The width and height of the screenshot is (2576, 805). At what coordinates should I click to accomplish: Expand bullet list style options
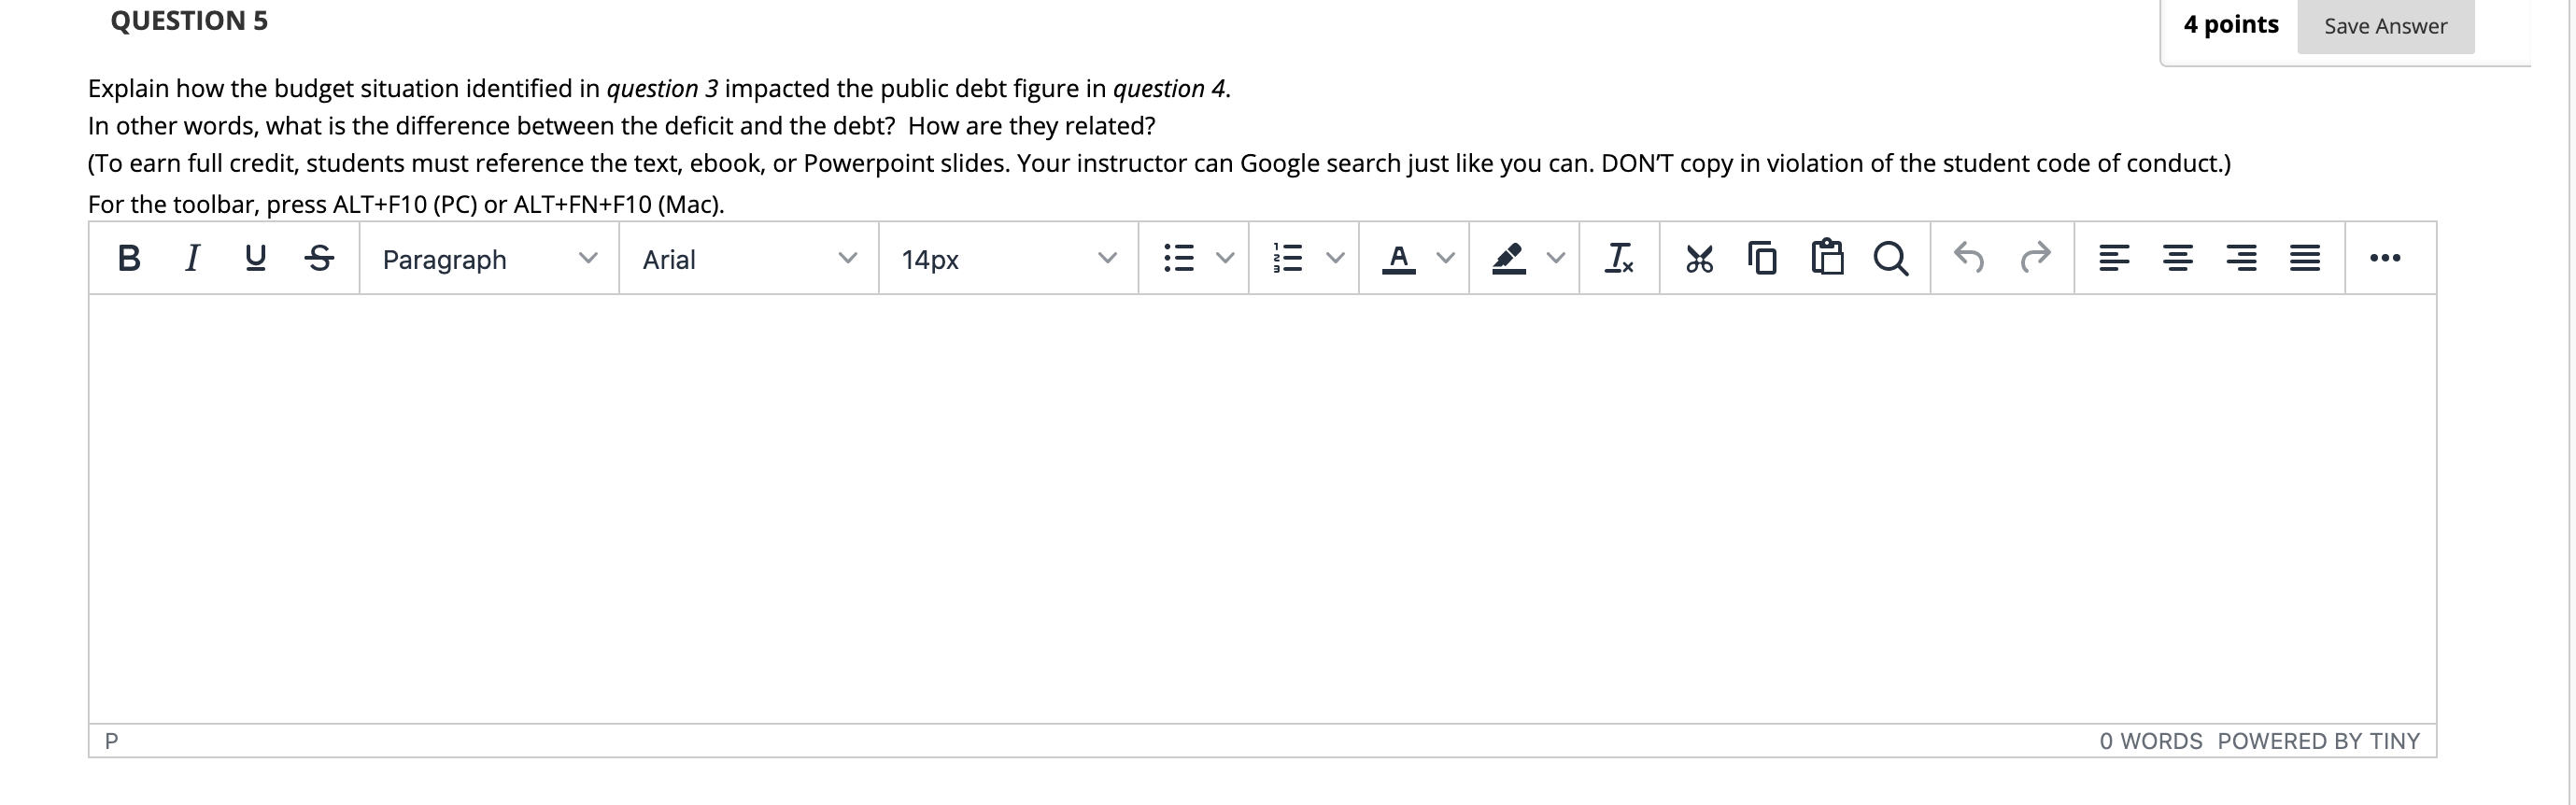point(1225,258)
